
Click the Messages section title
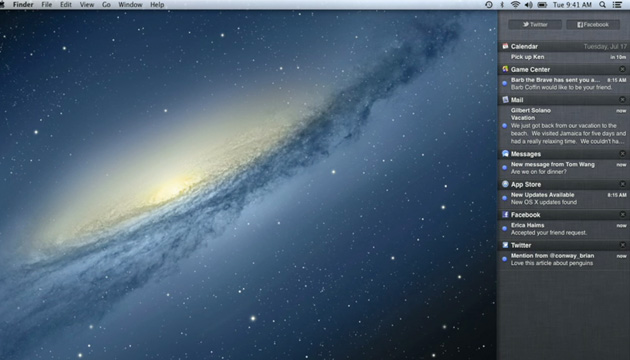click(x=526, y=154)
